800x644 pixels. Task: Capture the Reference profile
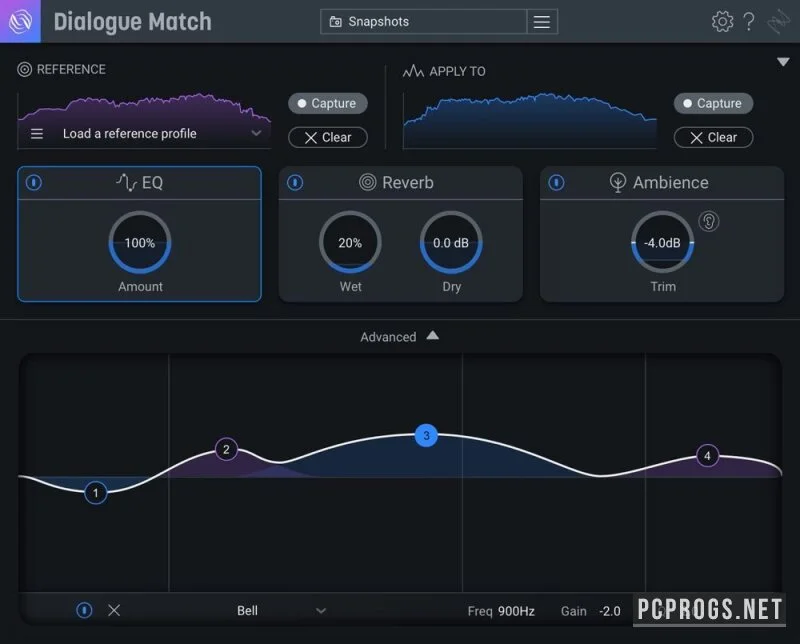click(328, 103)
